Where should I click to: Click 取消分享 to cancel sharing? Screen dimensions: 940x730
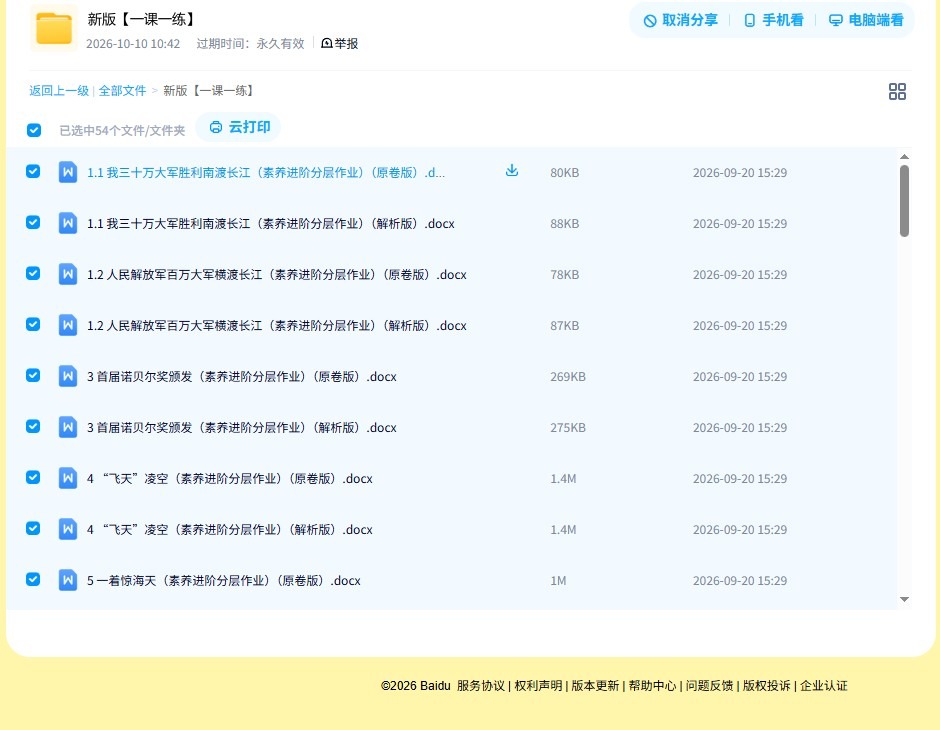680,20
